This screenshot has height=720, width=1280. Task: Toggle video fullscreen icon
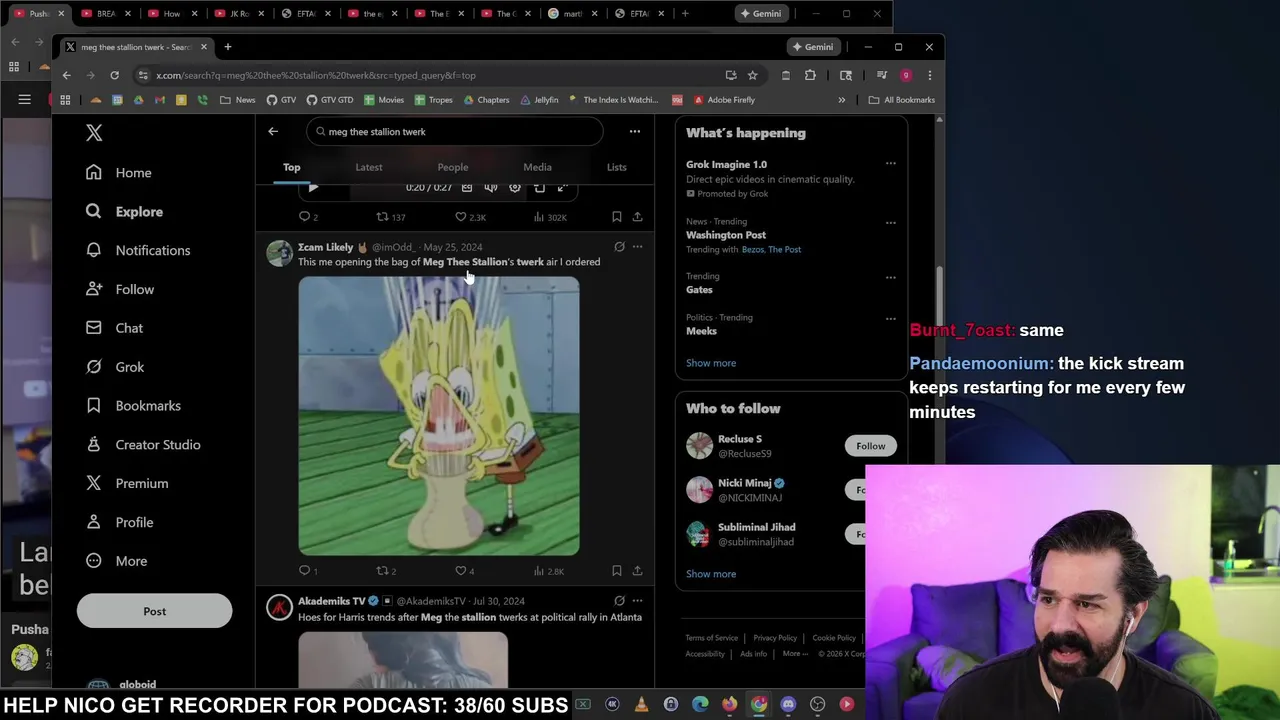coord(563,187)
